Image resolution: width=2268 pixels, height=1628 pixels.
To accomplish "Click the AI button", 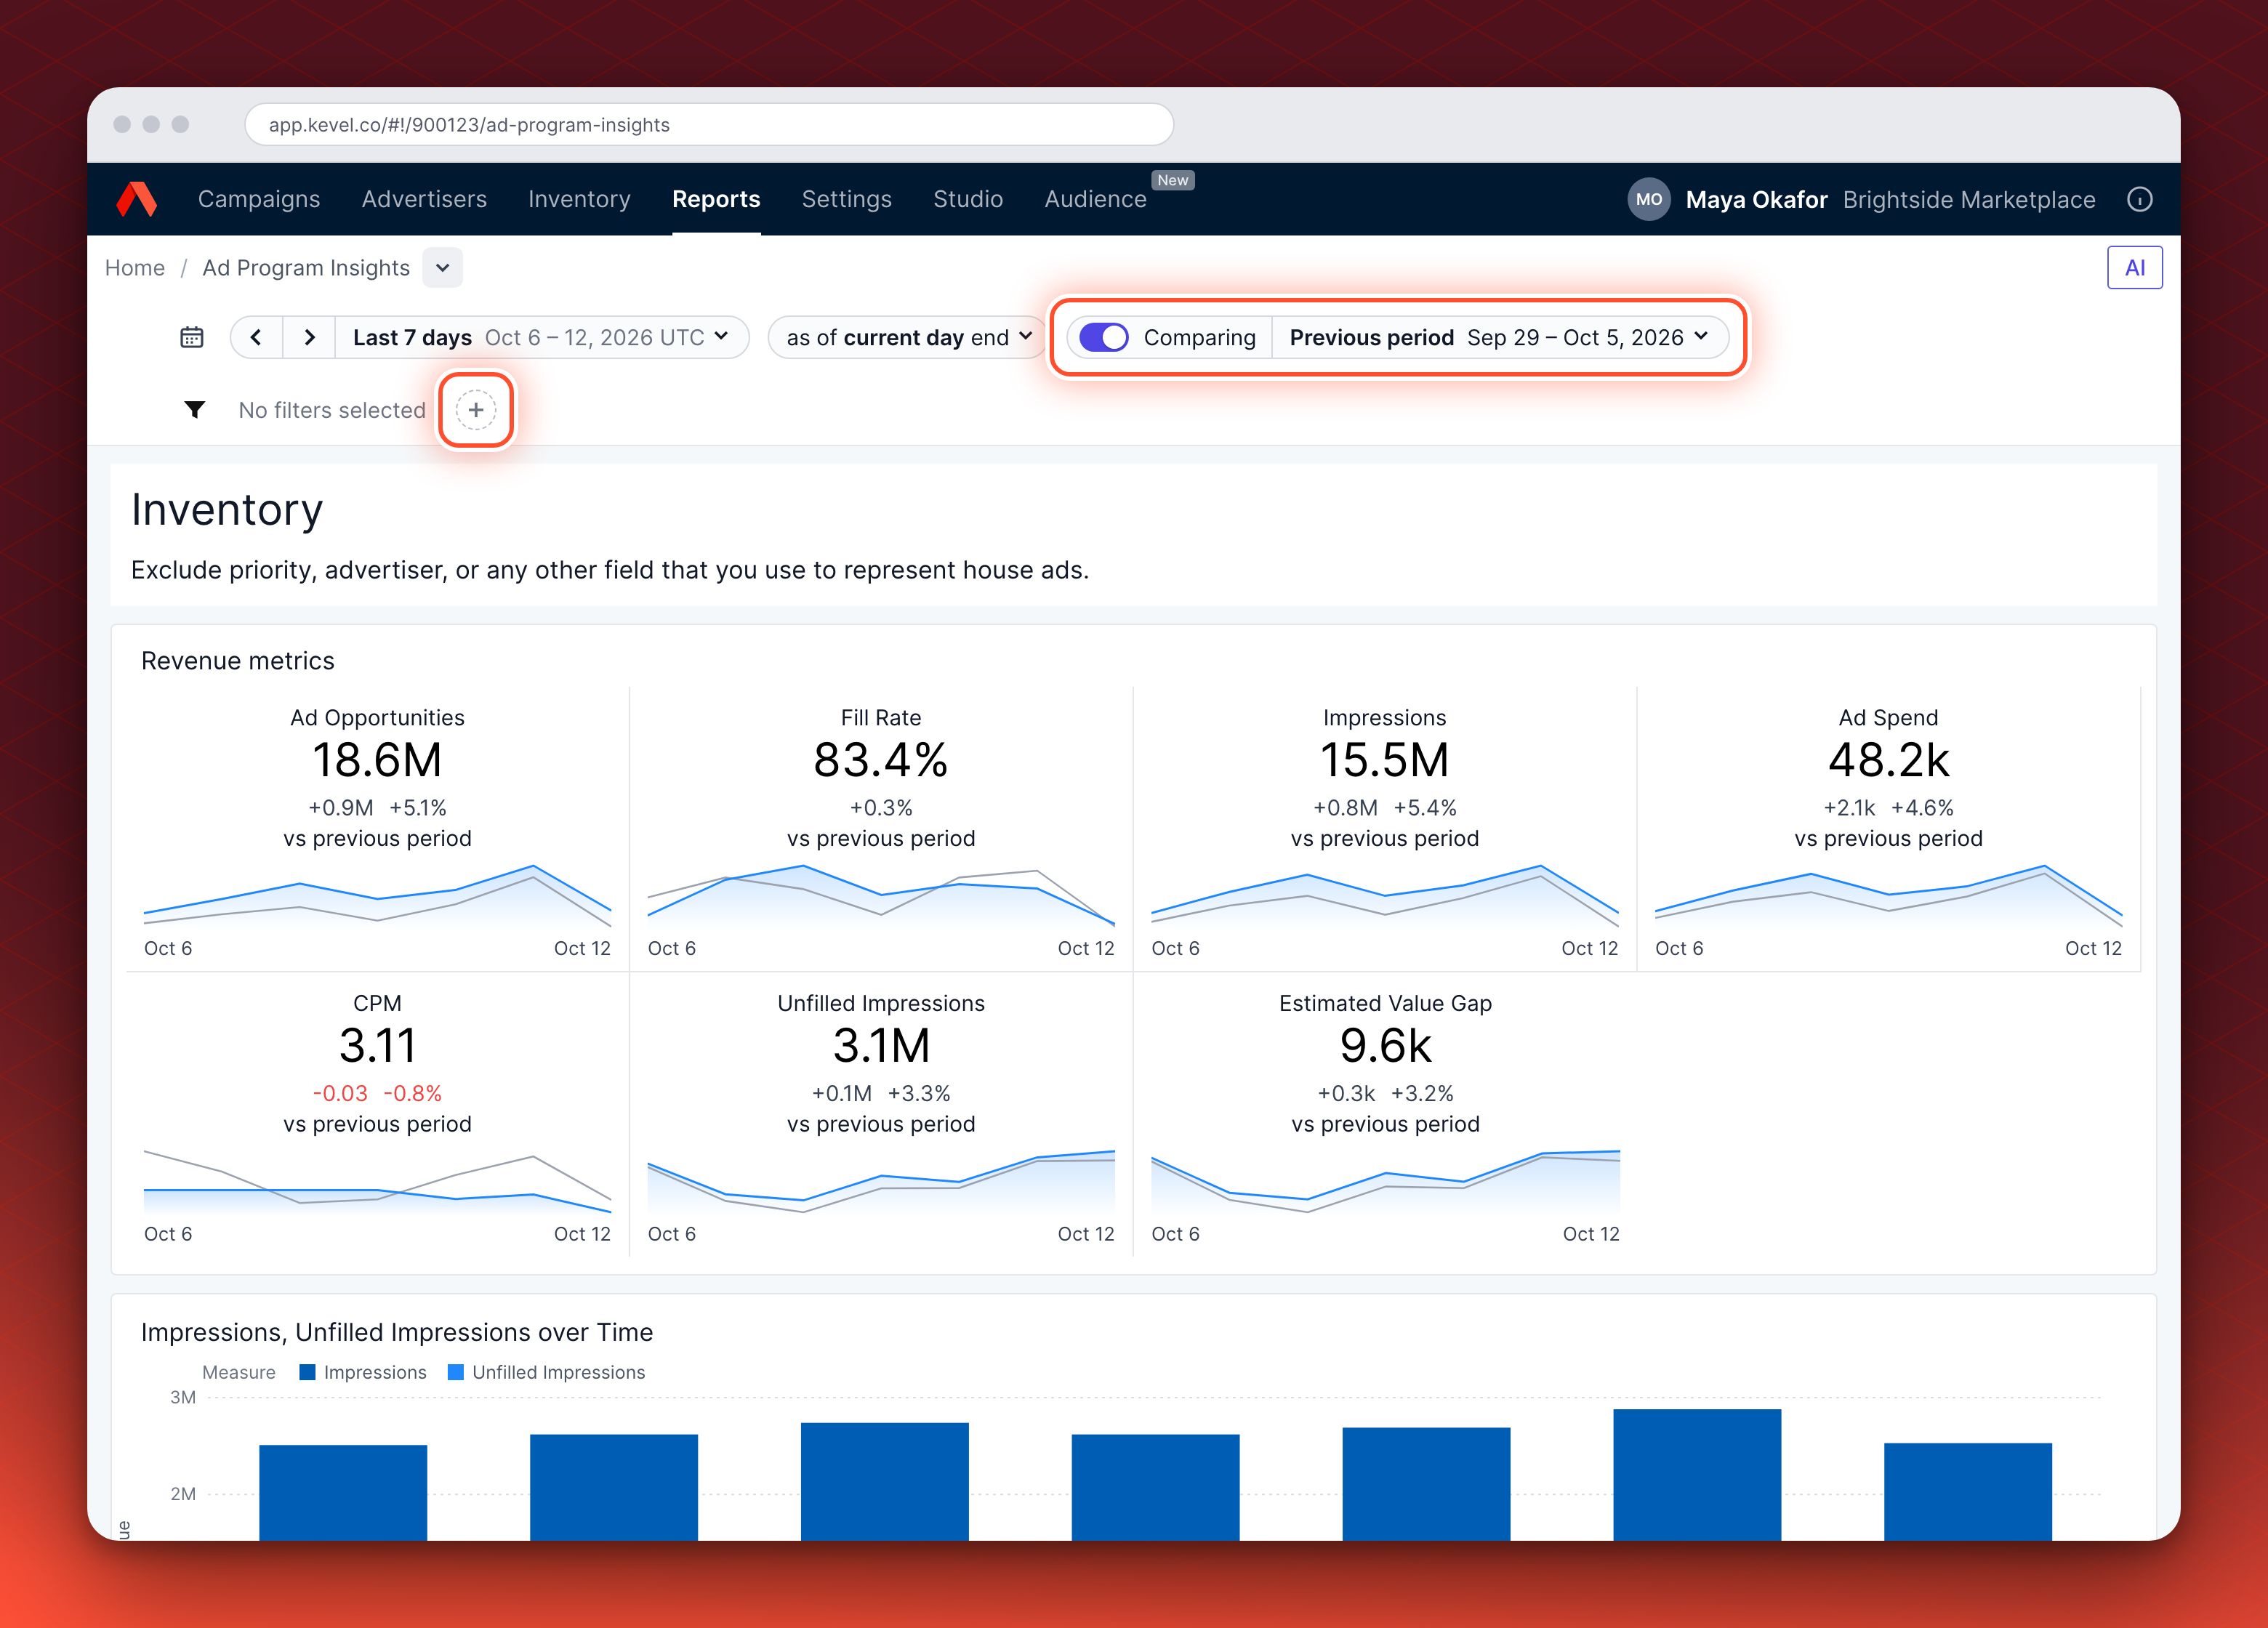I will 2134,268.
